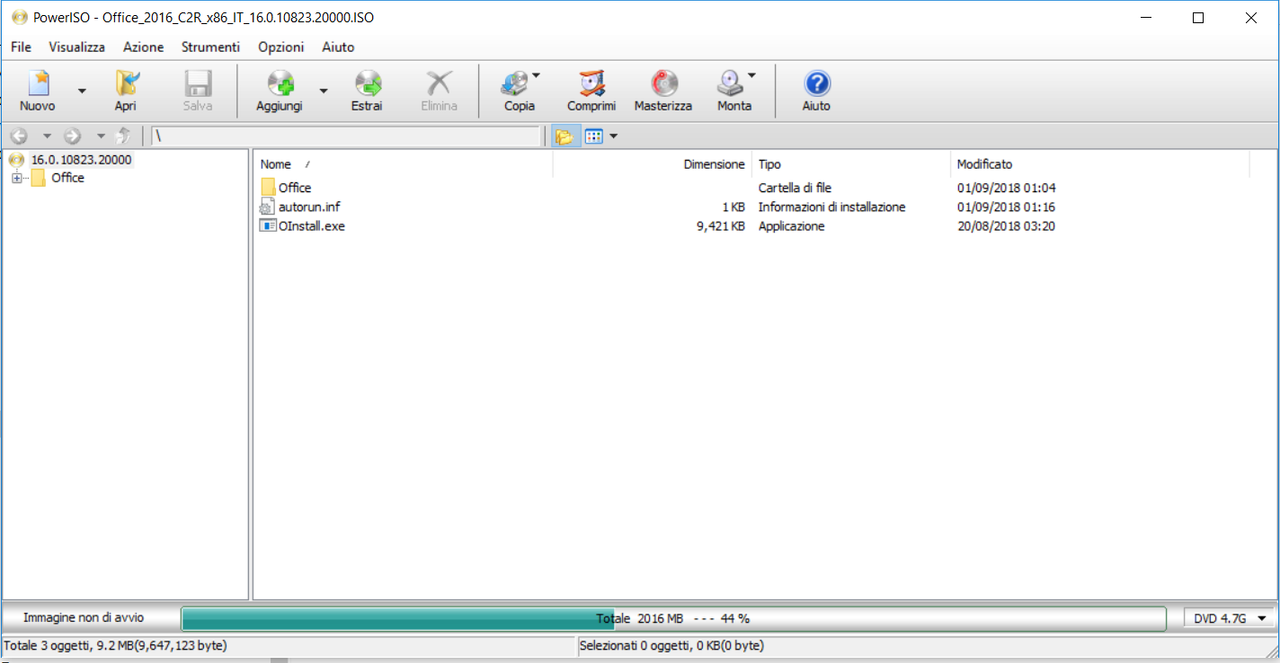Screen dimensions: 1280x663
Task: Click the Back navigation arrow
Action: (19, 136)
